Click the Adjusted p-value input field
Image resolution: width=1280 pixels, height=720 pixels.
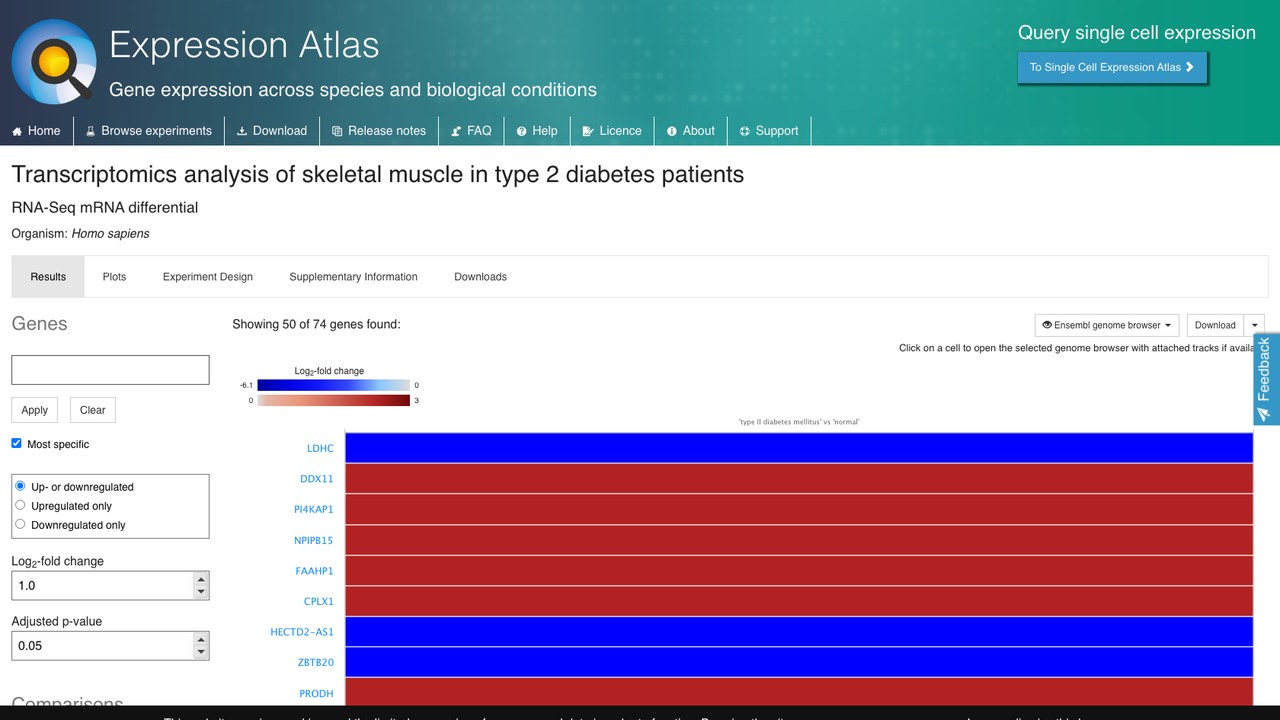pos(102,646)
